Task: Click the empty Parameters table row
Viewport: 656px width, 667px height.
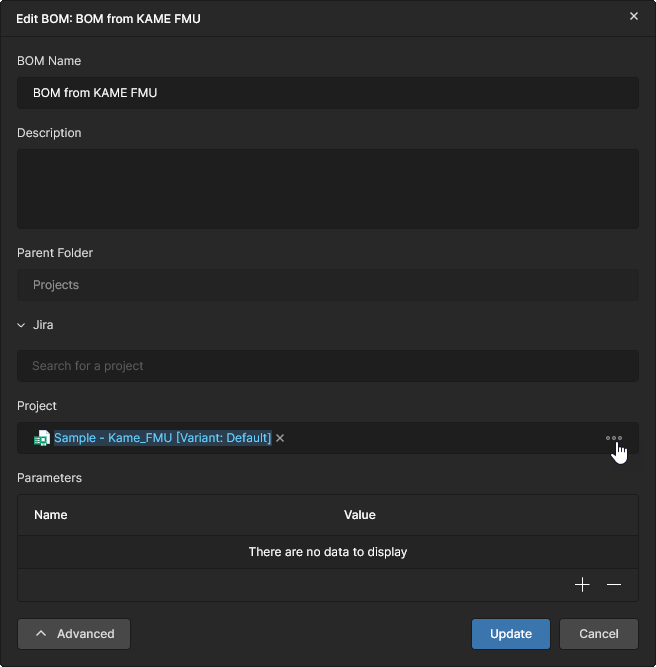Action: pyautogui.click(x=327, y=552)
